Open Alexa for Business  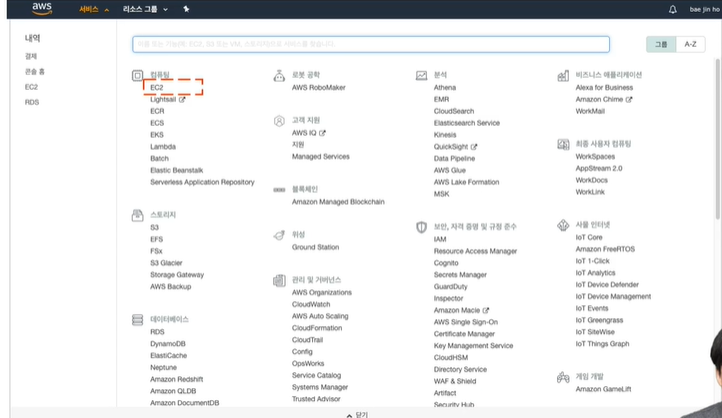(604, 87)
